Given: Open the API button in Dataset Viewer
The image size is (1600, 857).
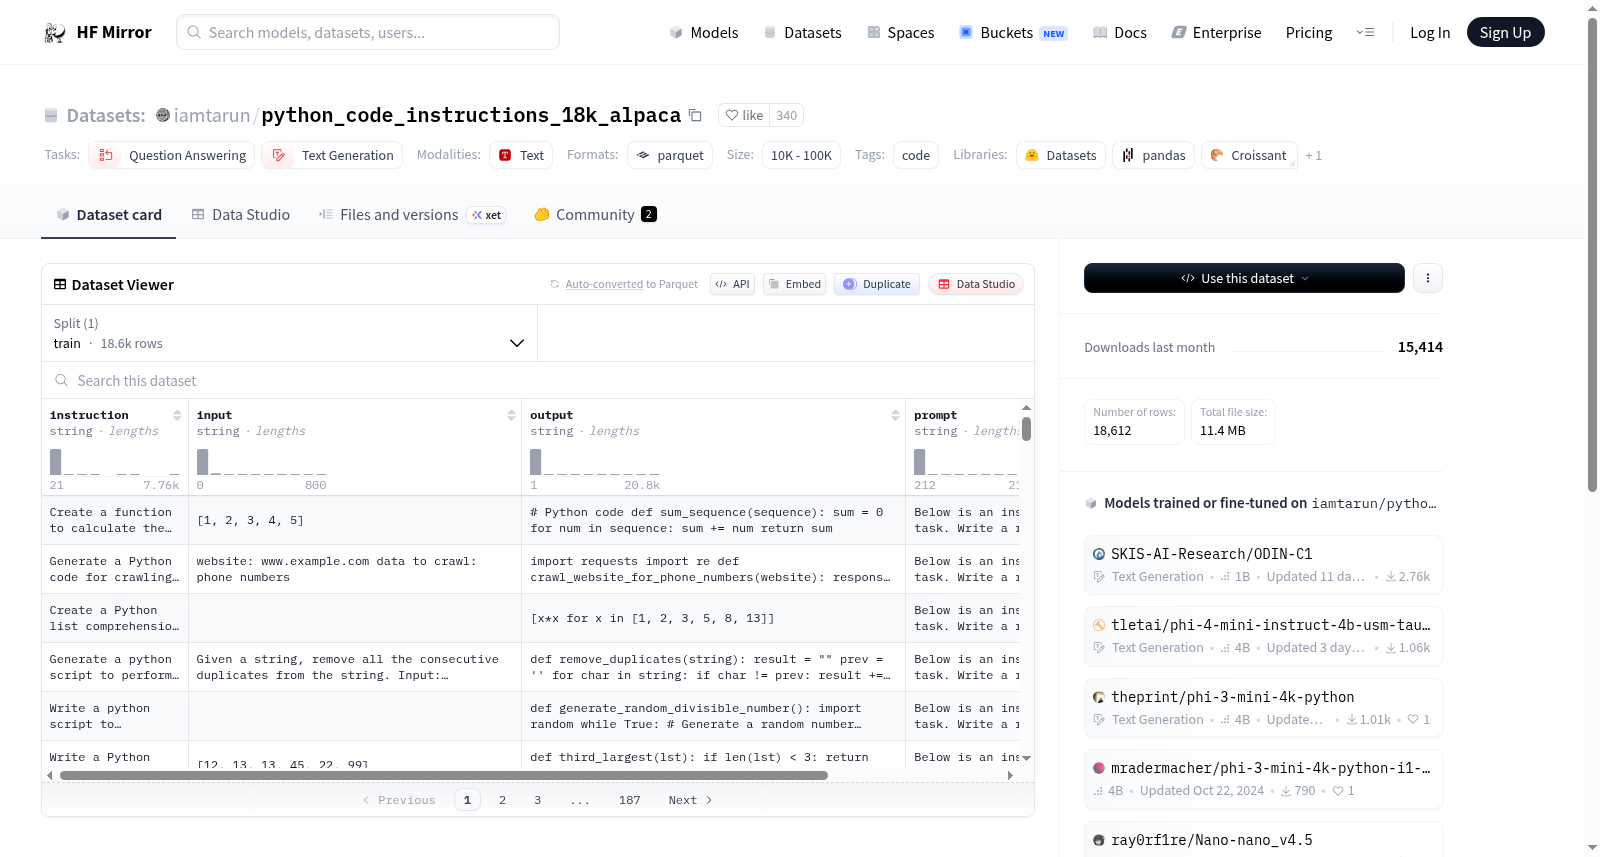Looking at the screenshot, I should click(x=732, y=284).
